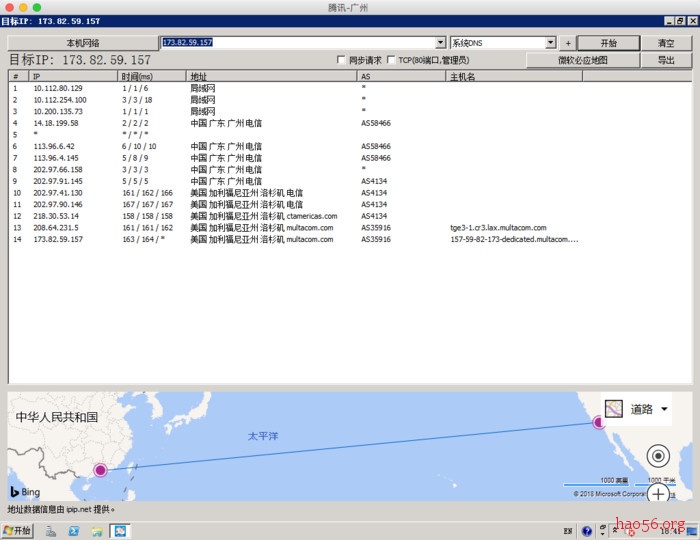The image size is (700, 540).
Task: Click the # column header
Action: (x=18, y=76)
